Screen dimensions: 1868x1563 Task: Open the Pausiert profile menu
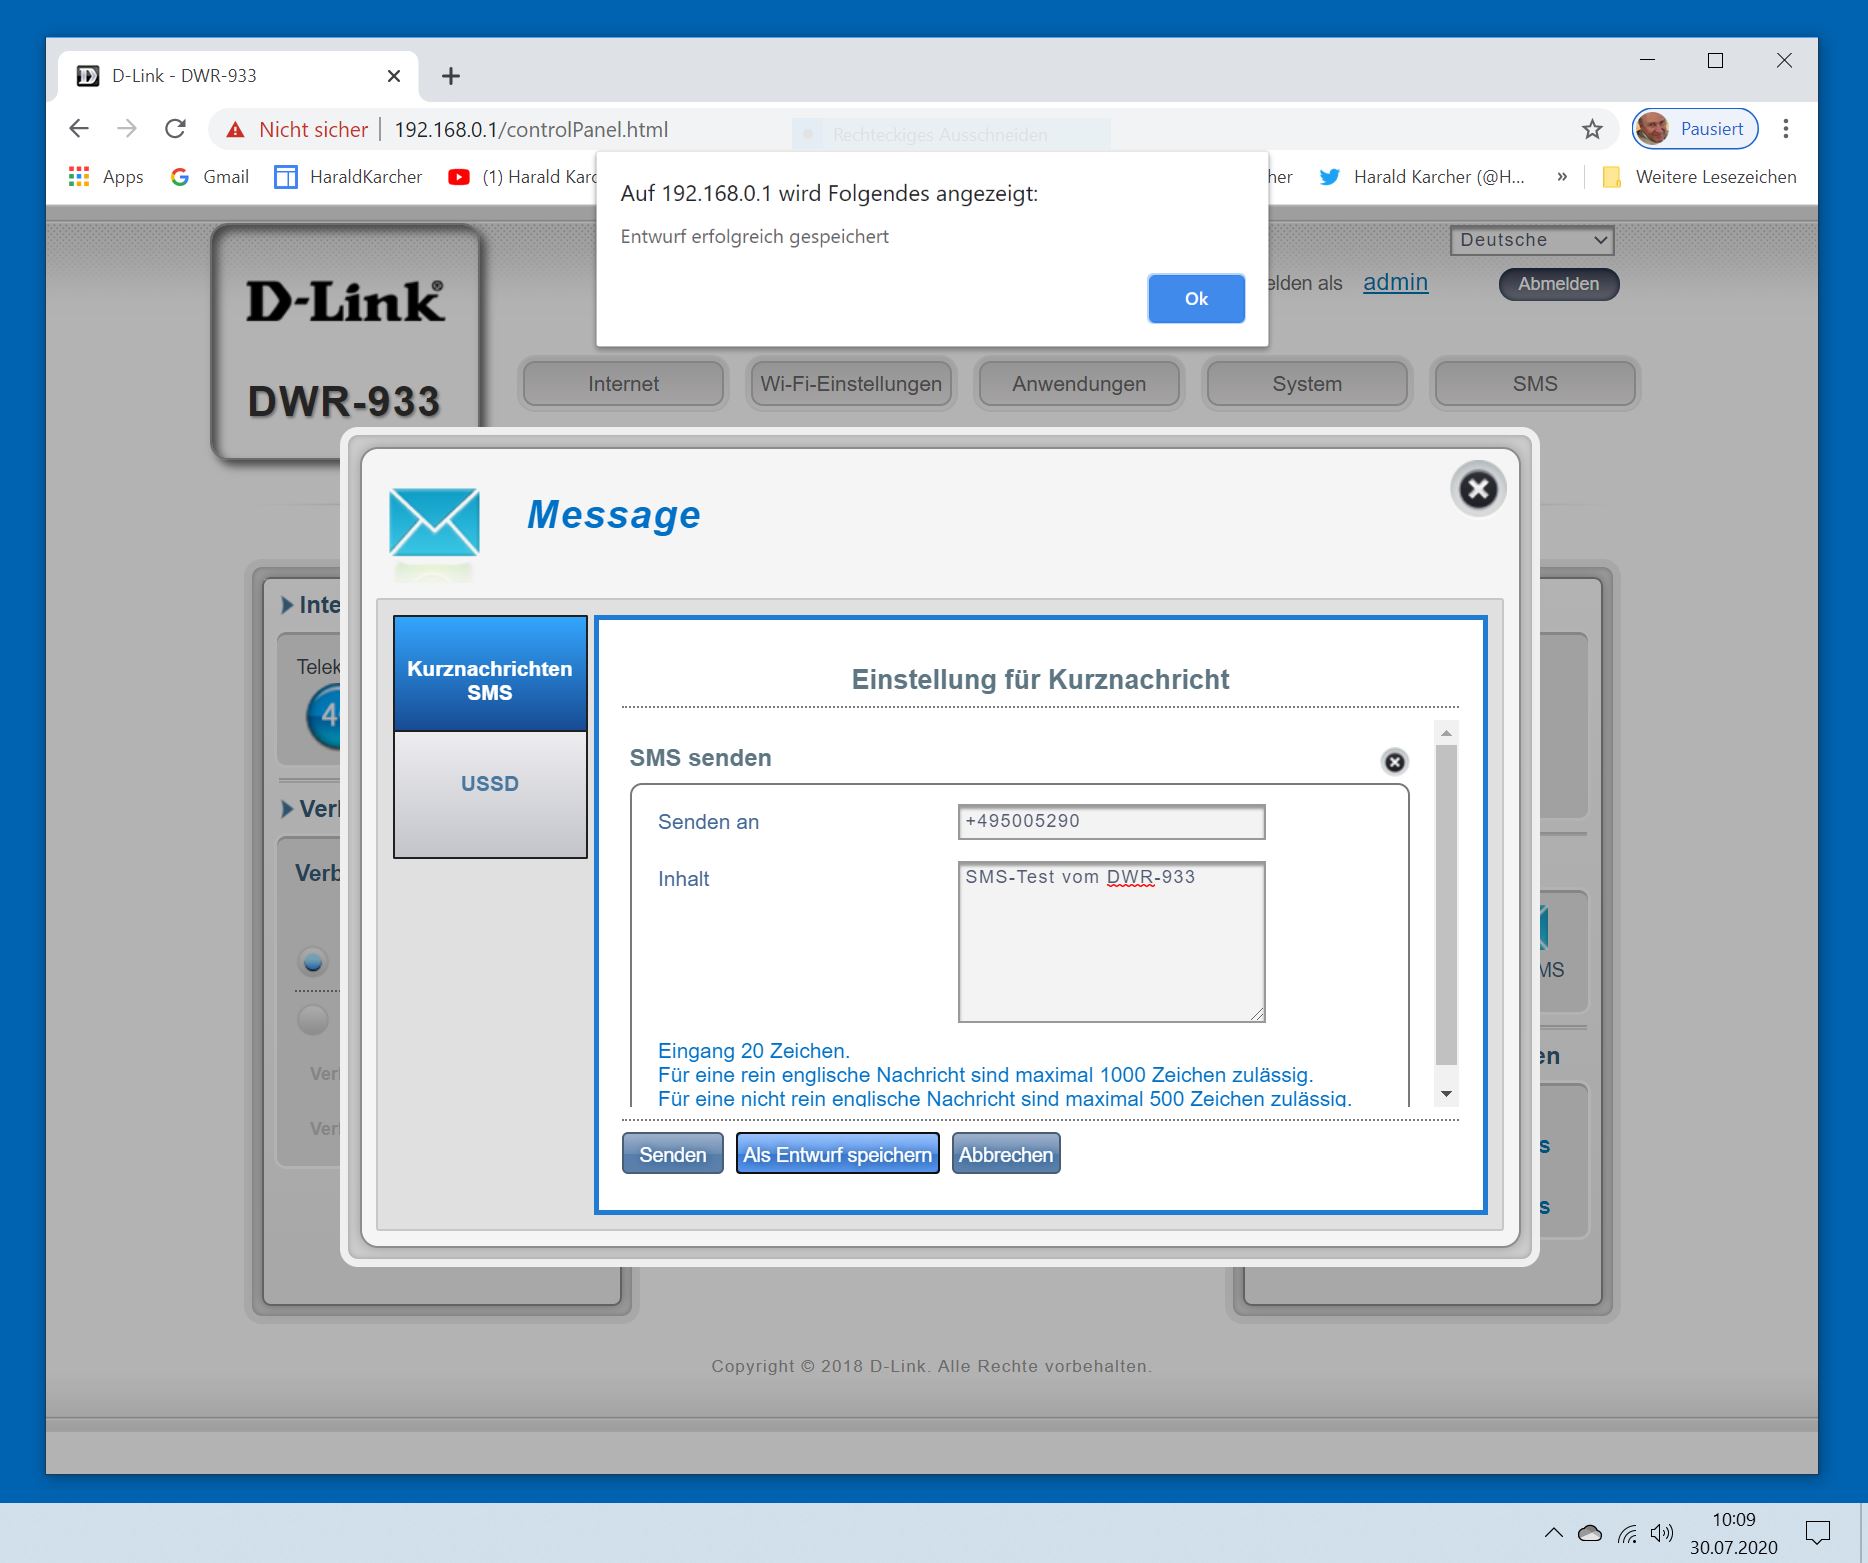(x=1695, y=129)
